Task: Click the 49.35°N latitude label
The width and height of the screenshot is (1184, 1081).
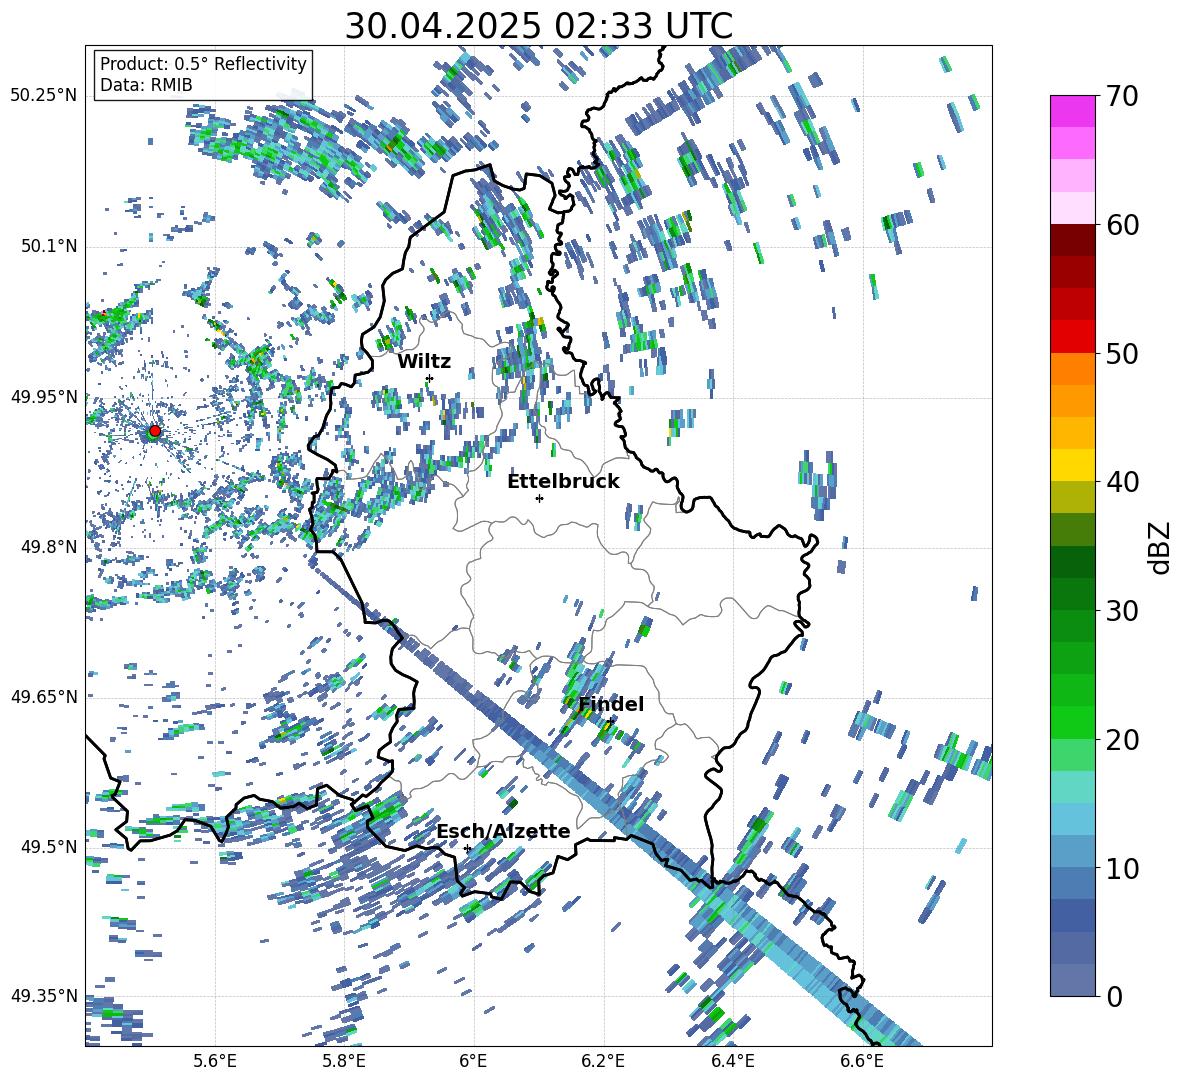Action: (x=44, y=996)
